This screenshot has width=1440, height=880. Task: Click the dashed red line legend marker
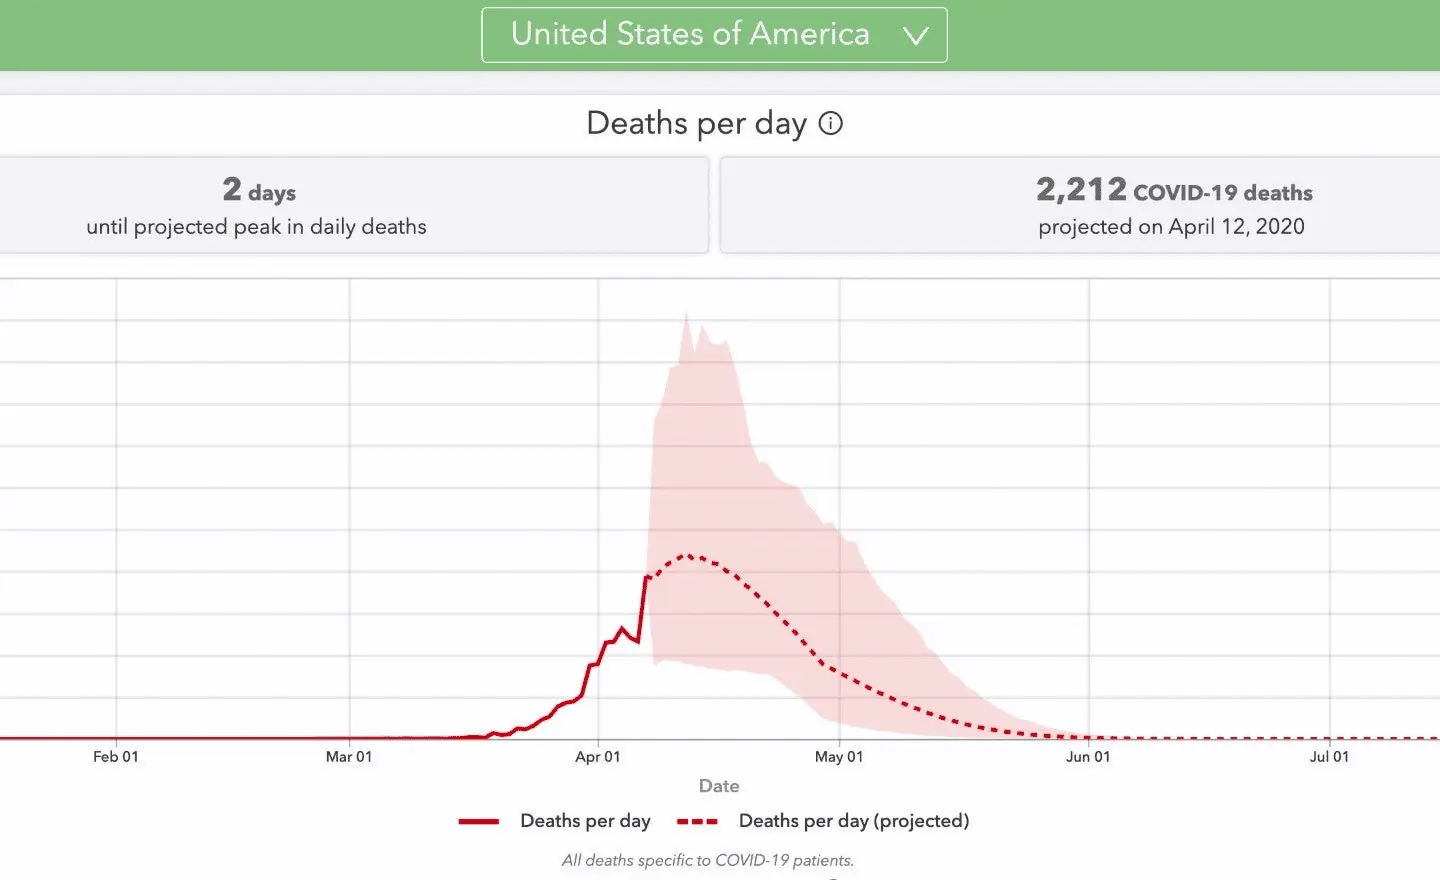(x=697, y=821)
